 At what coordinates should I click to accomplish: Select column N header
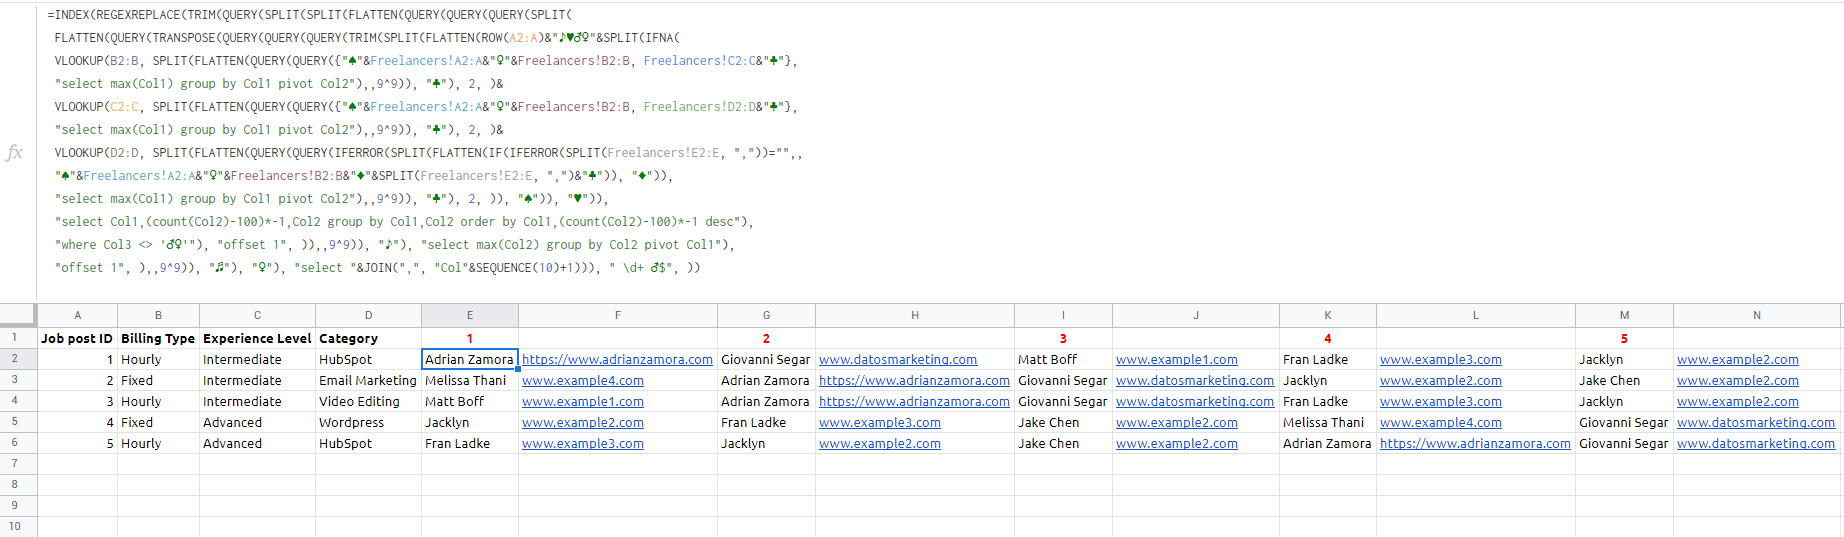(x=1757, y=315)
